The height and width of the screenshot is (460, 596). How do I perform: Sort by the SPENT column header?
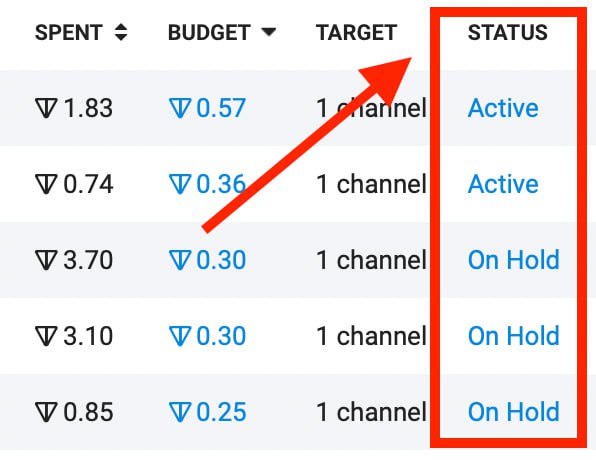pos(69,32)
